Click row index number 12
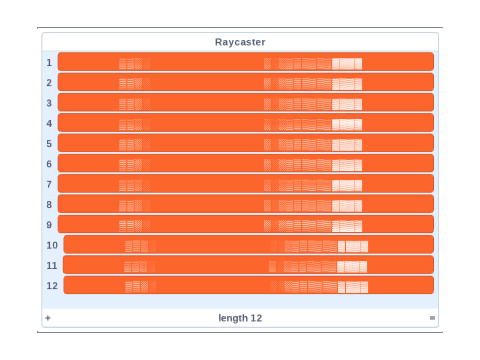 point(52,286)
